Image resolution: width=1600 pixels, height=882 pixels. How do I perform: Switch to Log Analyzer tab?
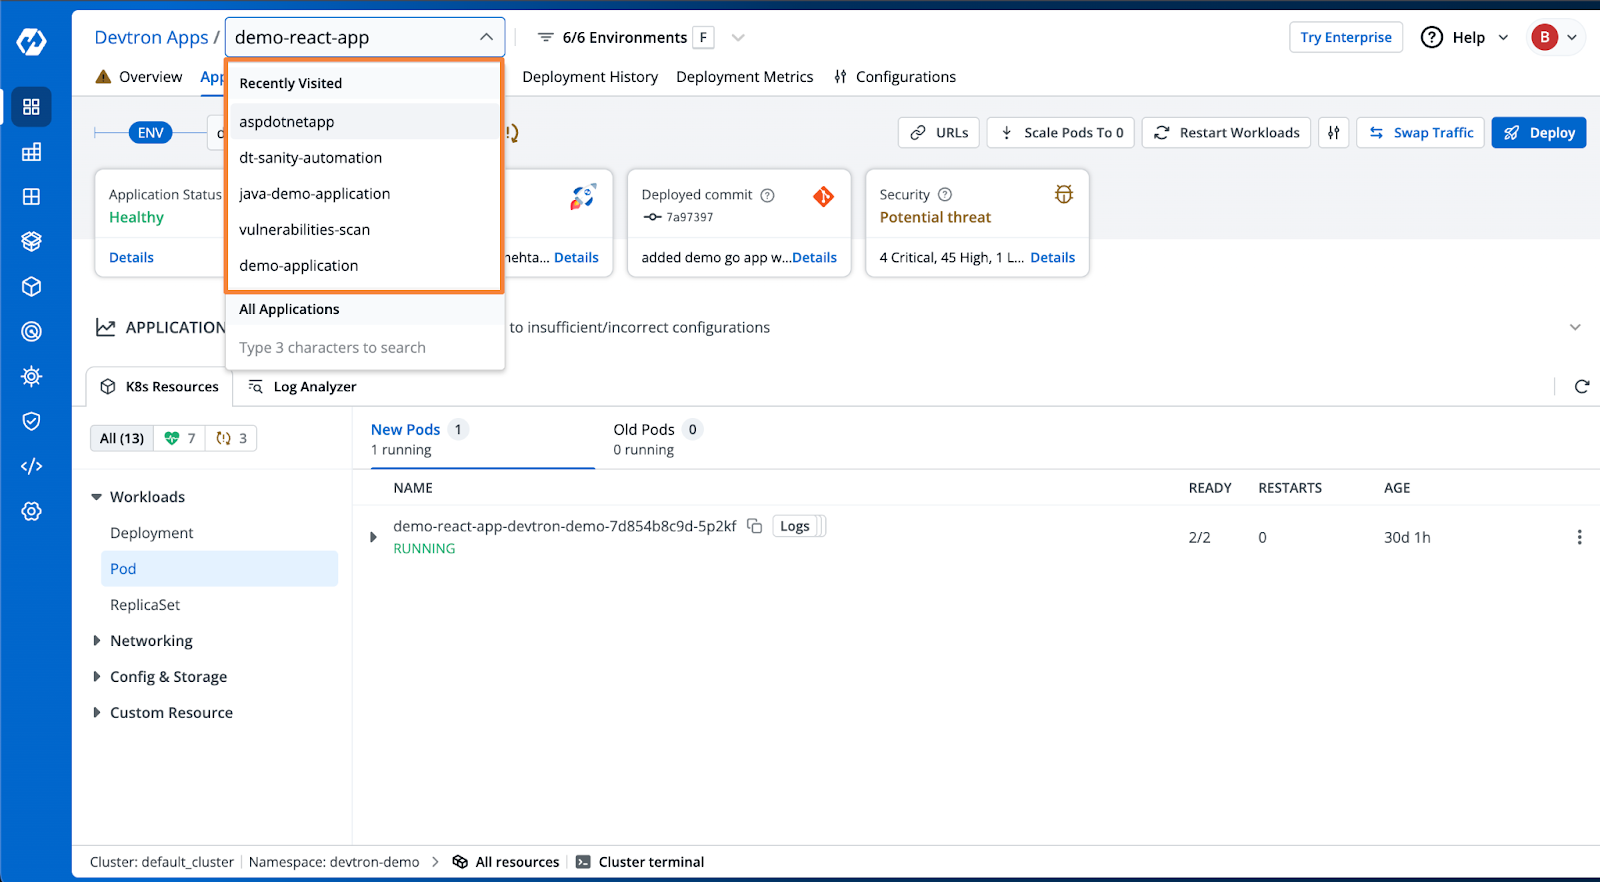[302, 387]
